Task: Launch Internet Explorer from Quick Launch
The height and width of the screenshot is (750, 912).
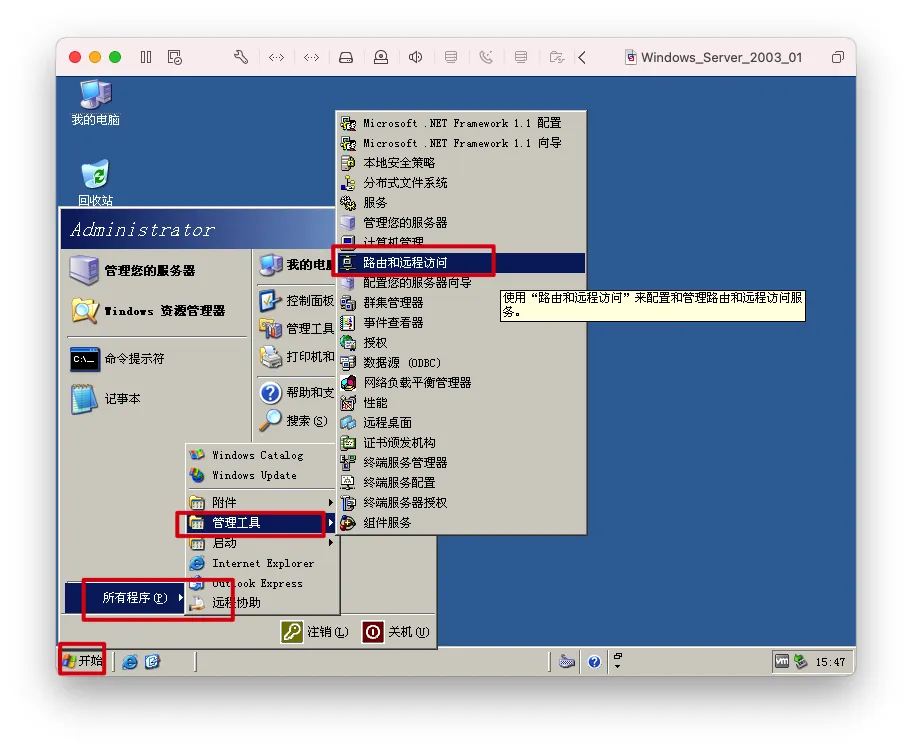Action: click(130, 662)
